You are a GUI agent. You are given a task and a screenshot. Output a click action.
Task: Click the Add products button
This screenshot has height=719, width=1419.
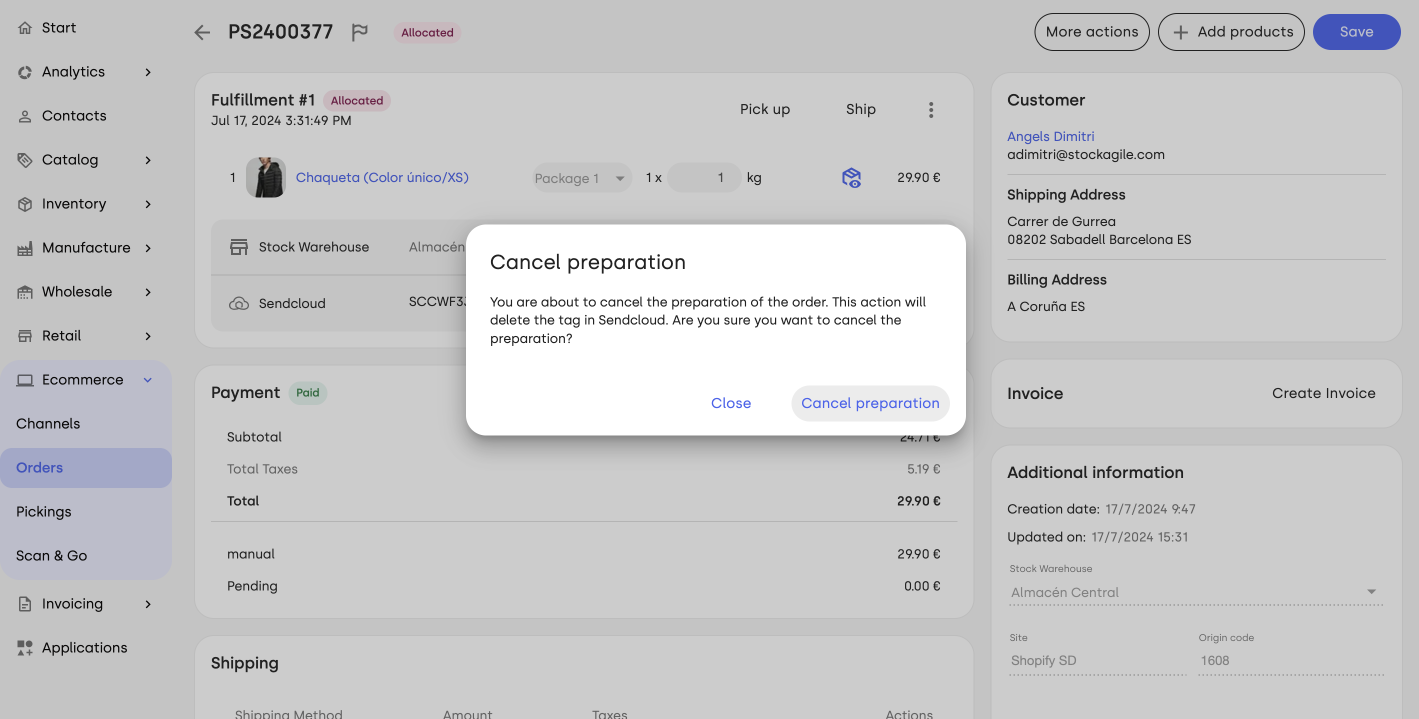[1231, 32]
